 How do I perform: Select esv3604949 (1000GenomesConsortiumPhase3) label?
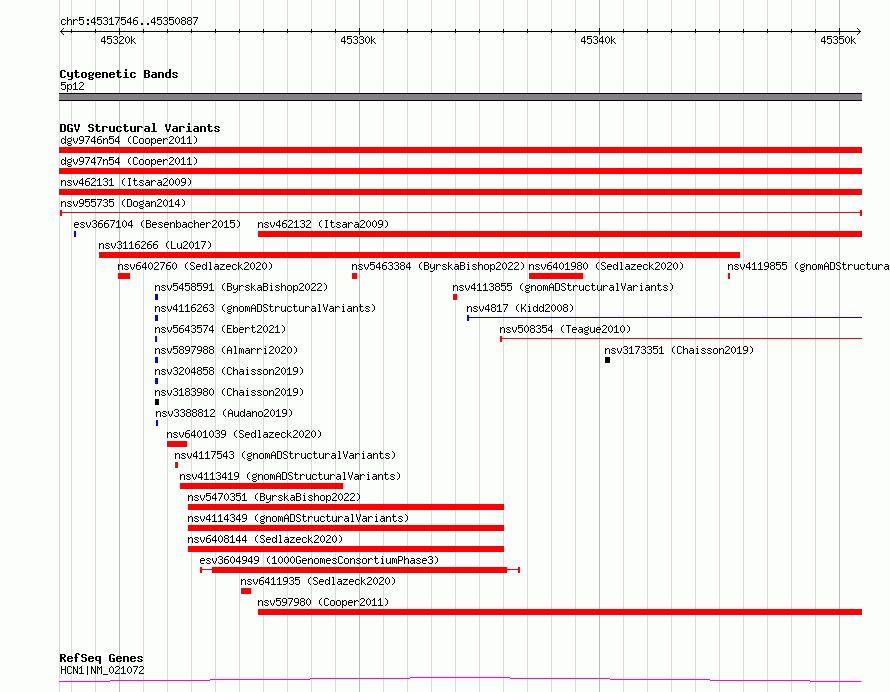(x=319, y=560)
